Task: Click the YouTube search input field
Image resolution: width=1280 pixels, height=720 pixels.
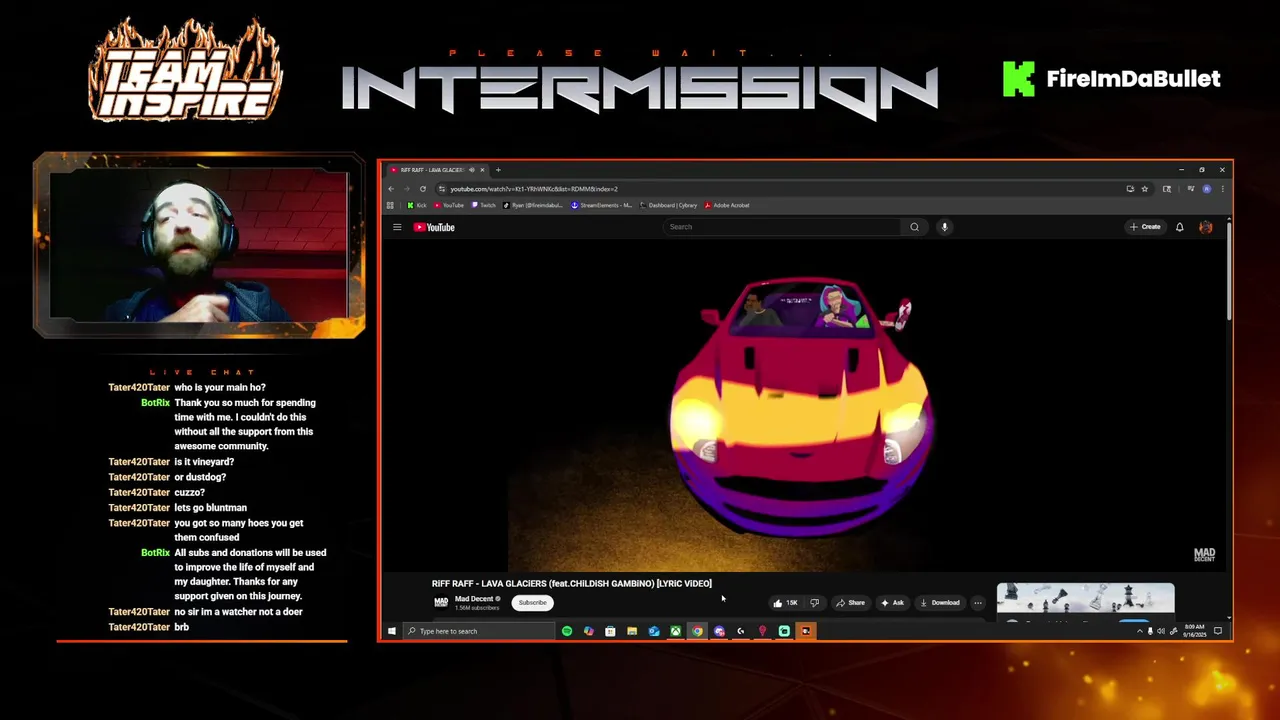Action: [x=781, y=227]
